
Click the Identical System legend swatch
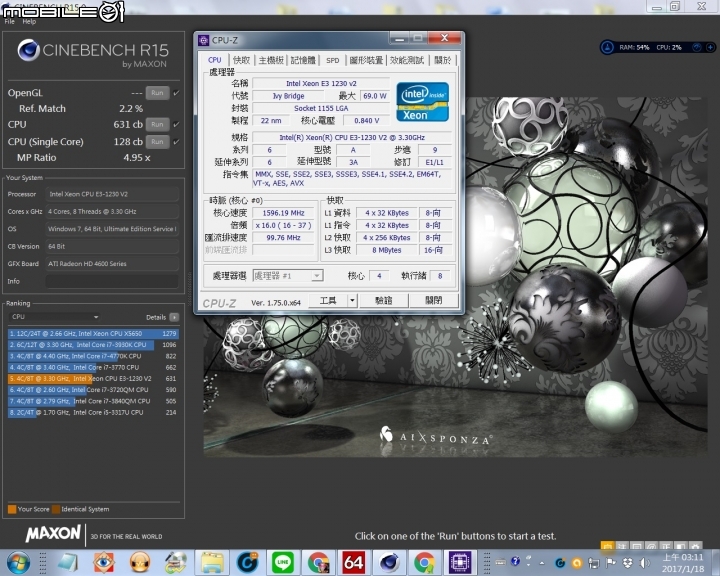56,509
